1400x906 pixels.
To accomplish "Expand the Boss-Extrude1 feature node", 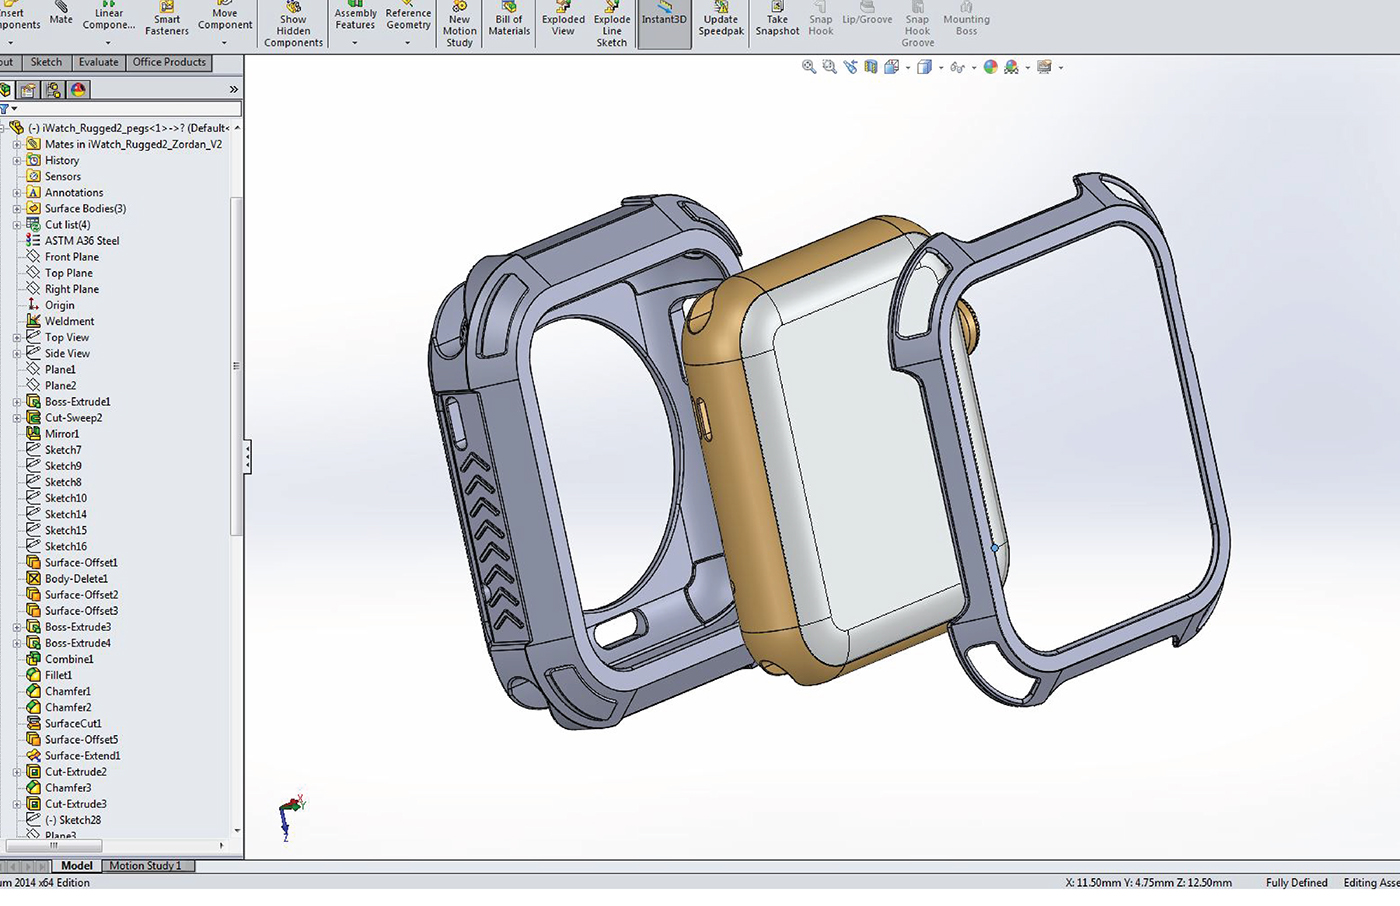I will (x=17, y=402).
